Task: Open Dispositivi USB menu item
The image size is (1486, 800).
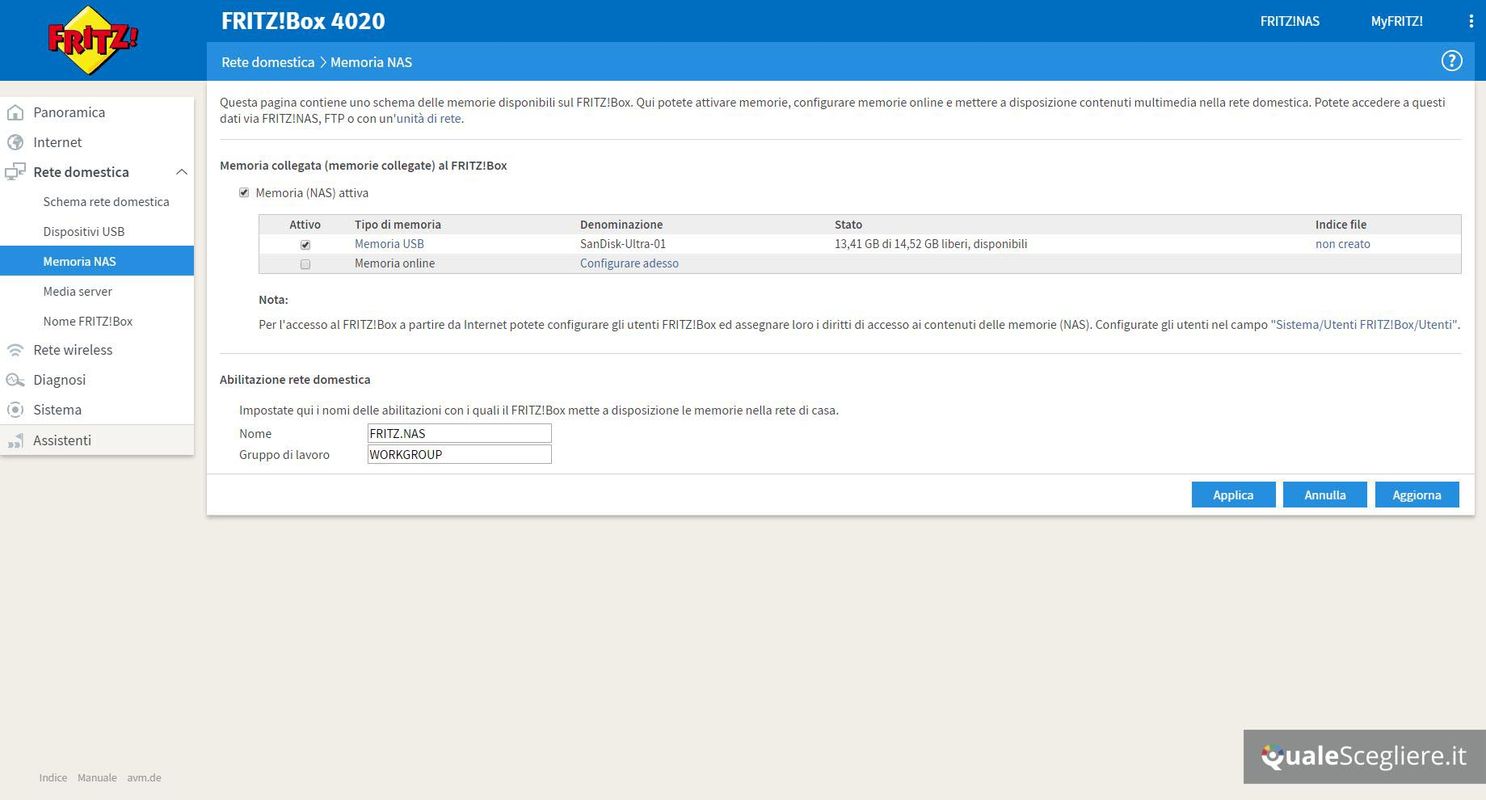Action: (83, 231)
